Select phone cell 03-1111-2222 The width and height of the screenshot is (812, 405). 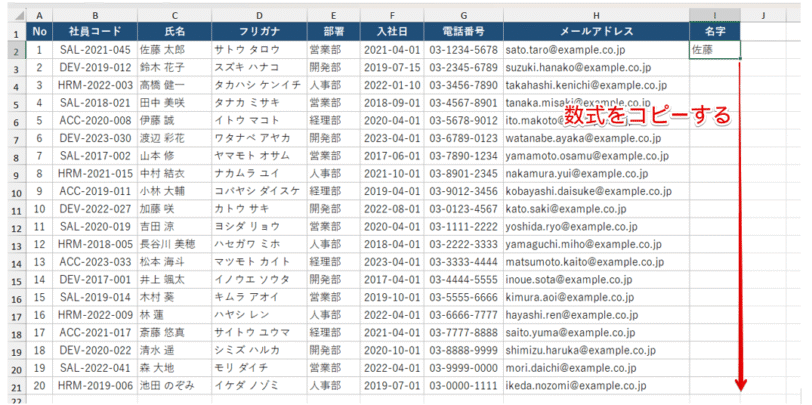coord(463,227)
